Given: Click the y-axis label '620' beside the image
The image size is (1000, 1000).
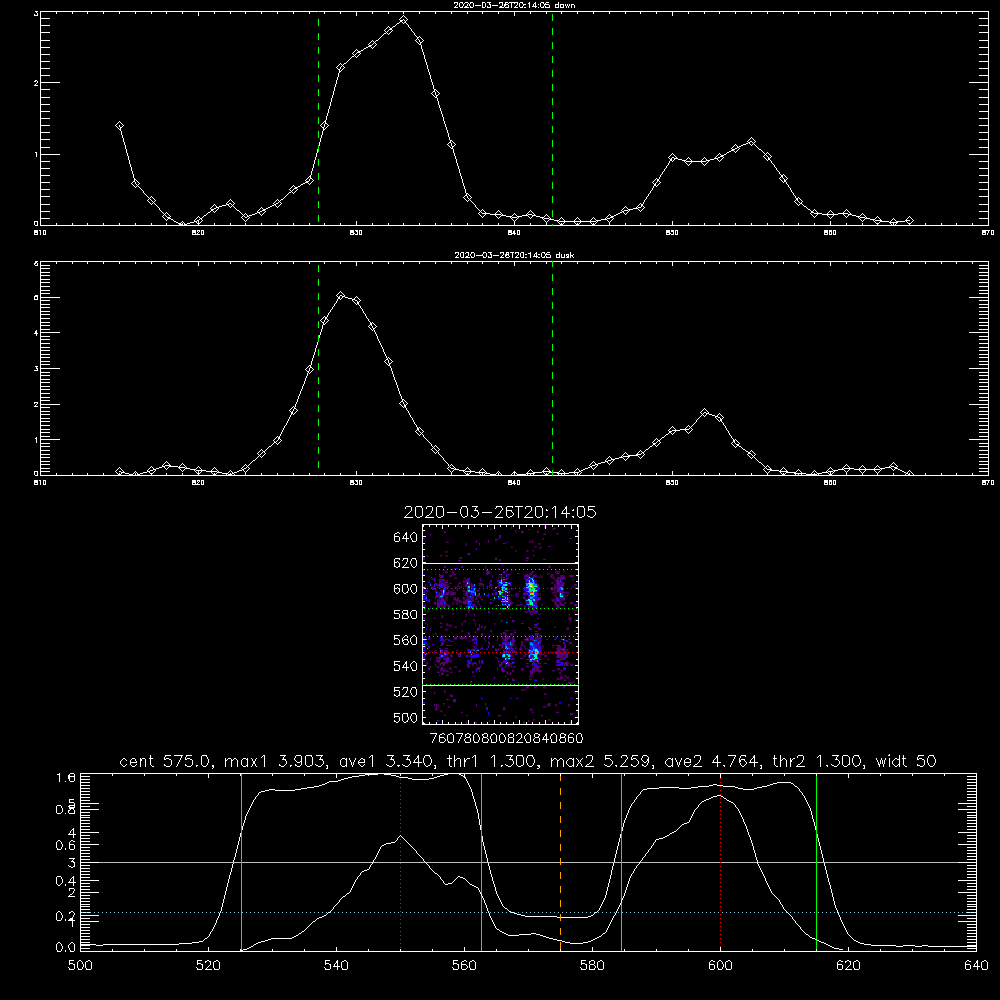Looking at the screenshot, I should tap(406, 563).
